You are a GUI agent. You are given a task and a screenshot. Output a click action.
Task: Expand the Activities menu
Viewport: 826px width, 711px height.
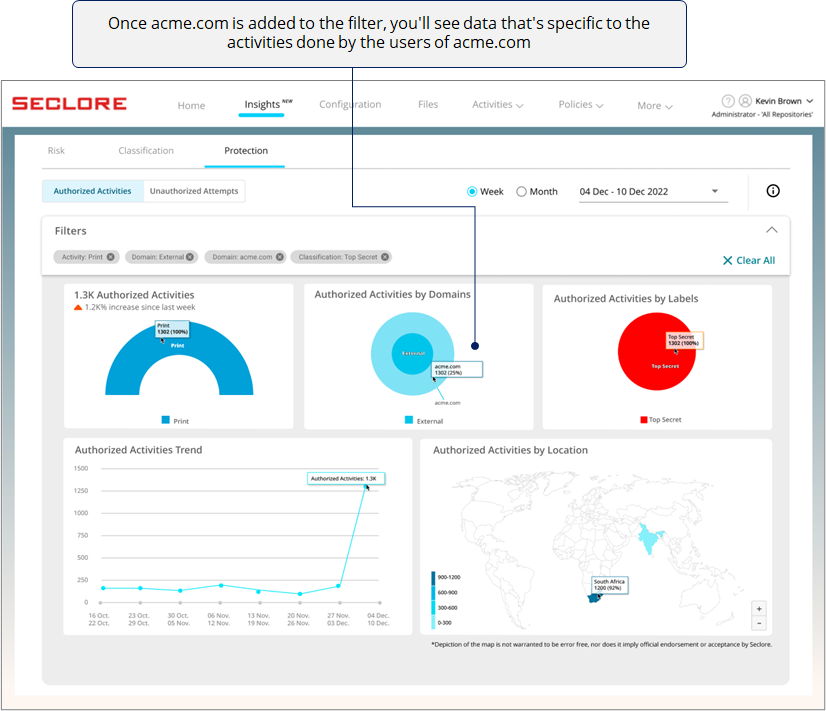pyautogui.click(x=497, y=105)
